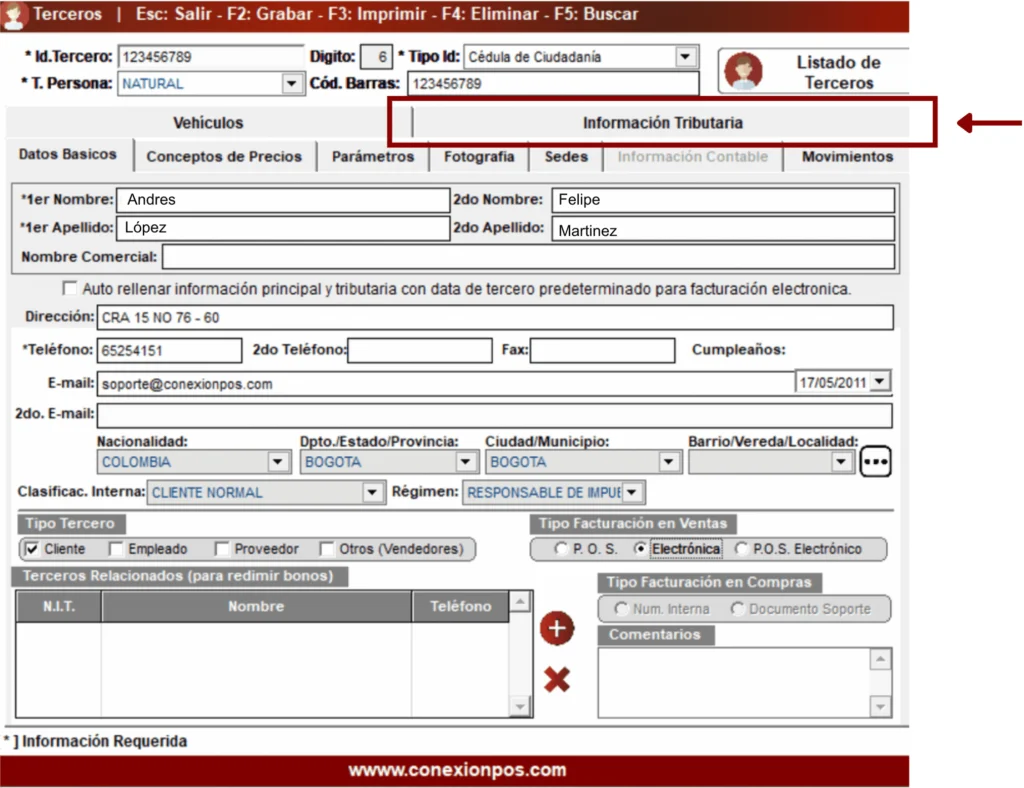Switch to the Vehículos tab
The image size is (1024, 788).
pos(208,123)
